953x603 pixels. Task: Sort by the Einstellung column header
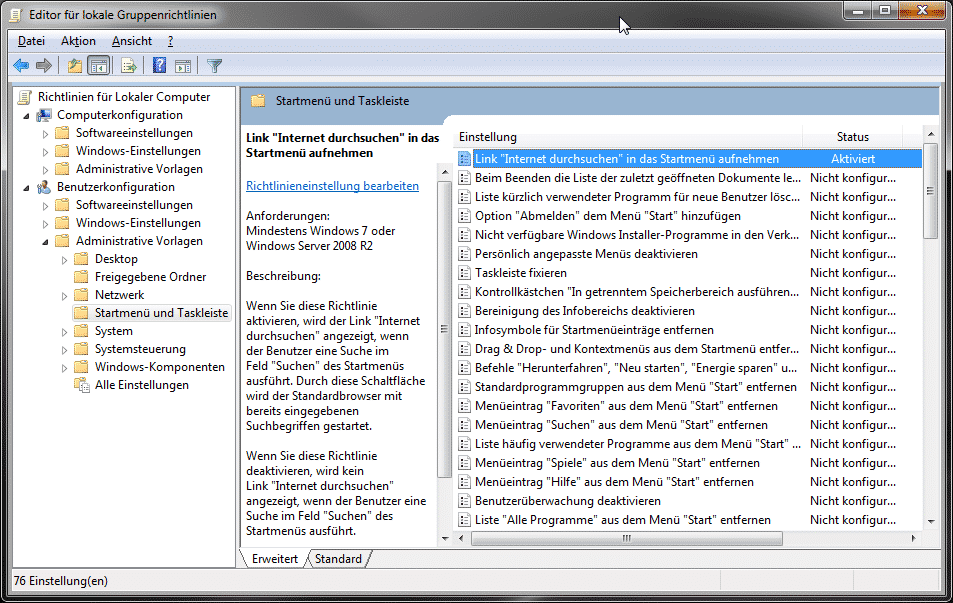pyautogui.click(x=630, y=137)
